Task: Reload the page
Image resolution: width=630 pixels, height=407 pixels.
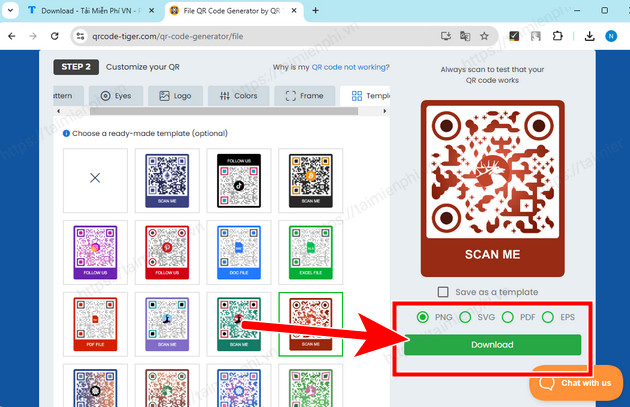Action: point(55,36)
